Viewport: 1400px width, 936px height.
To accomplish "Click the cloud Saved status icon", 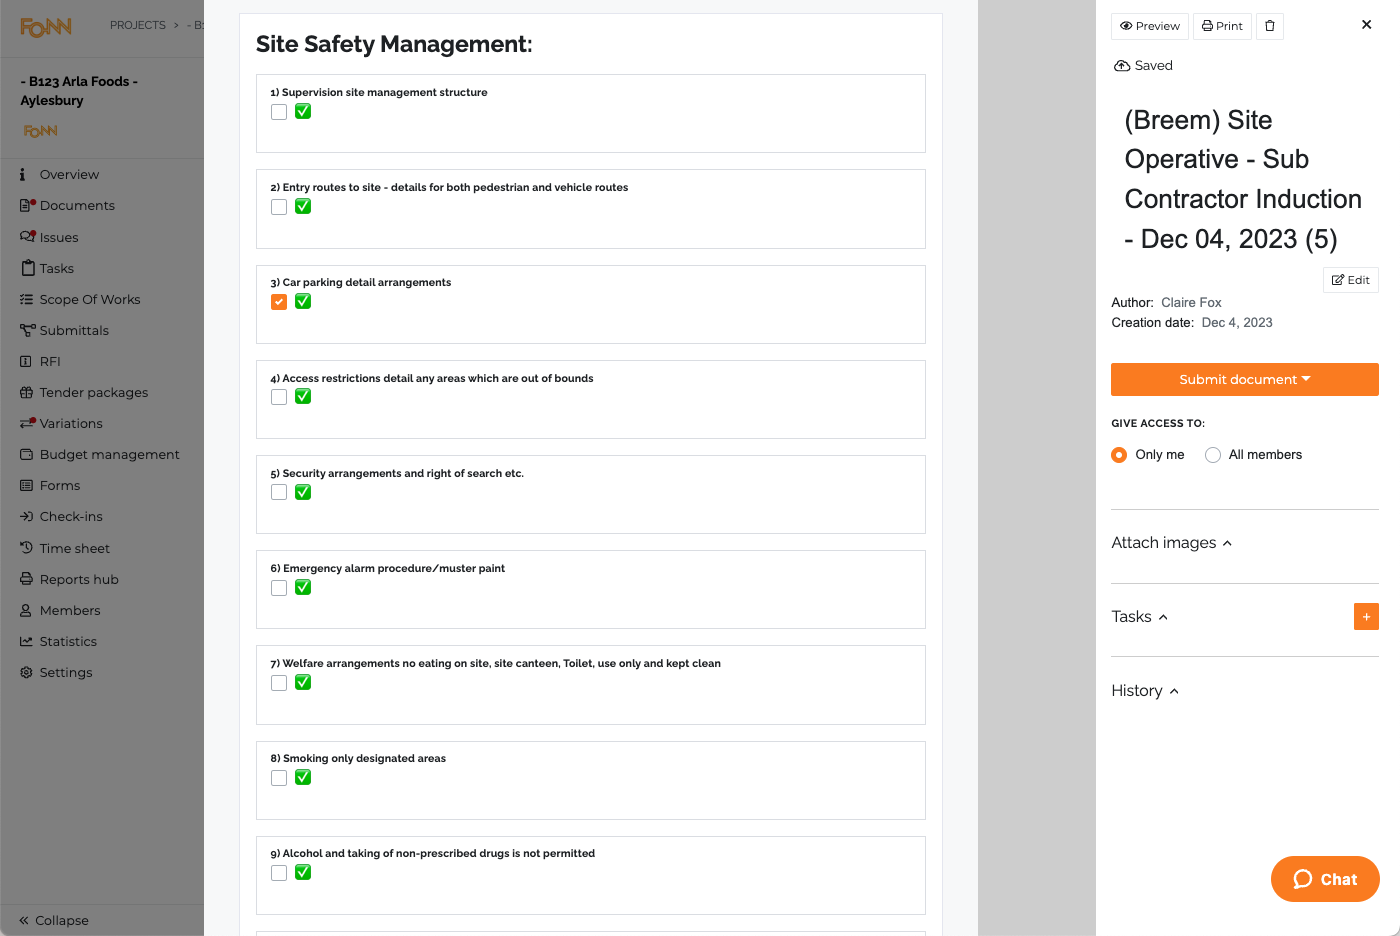I will pyautogui.click(x=1122, y=66).
